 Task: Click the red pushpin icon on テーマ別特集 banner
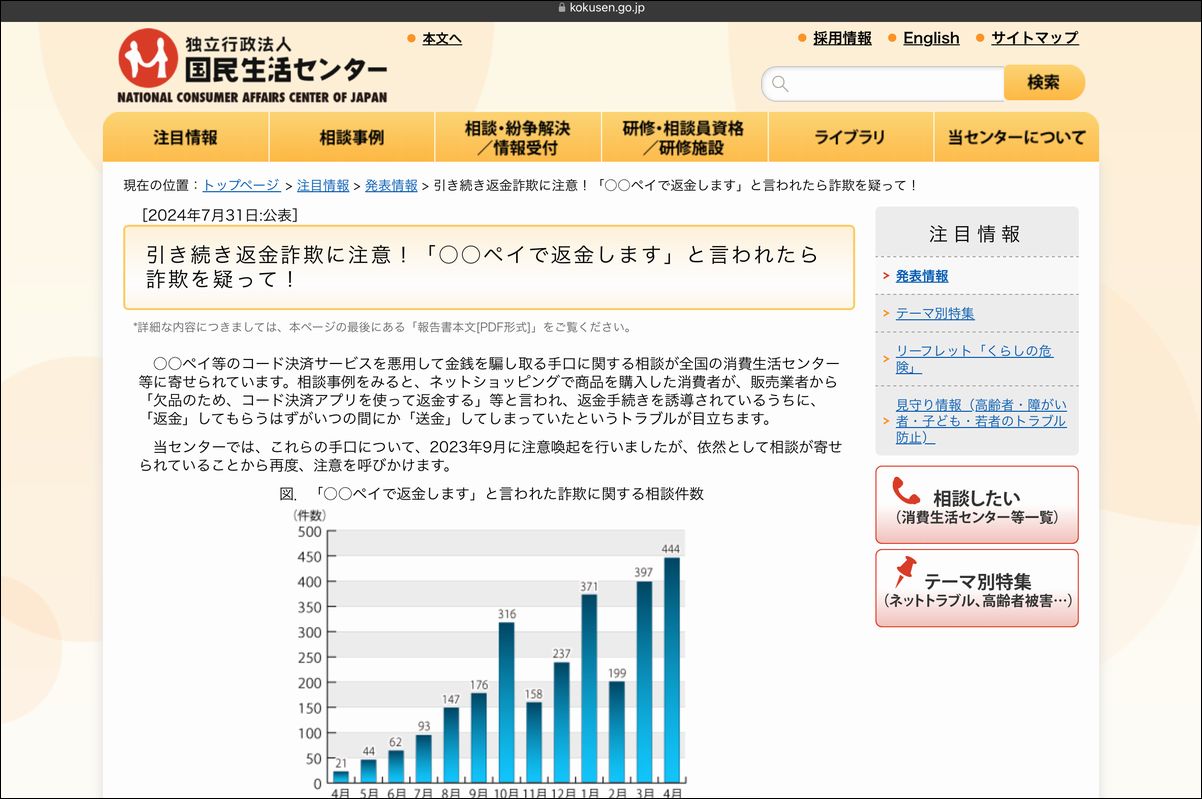click(905, 572)
